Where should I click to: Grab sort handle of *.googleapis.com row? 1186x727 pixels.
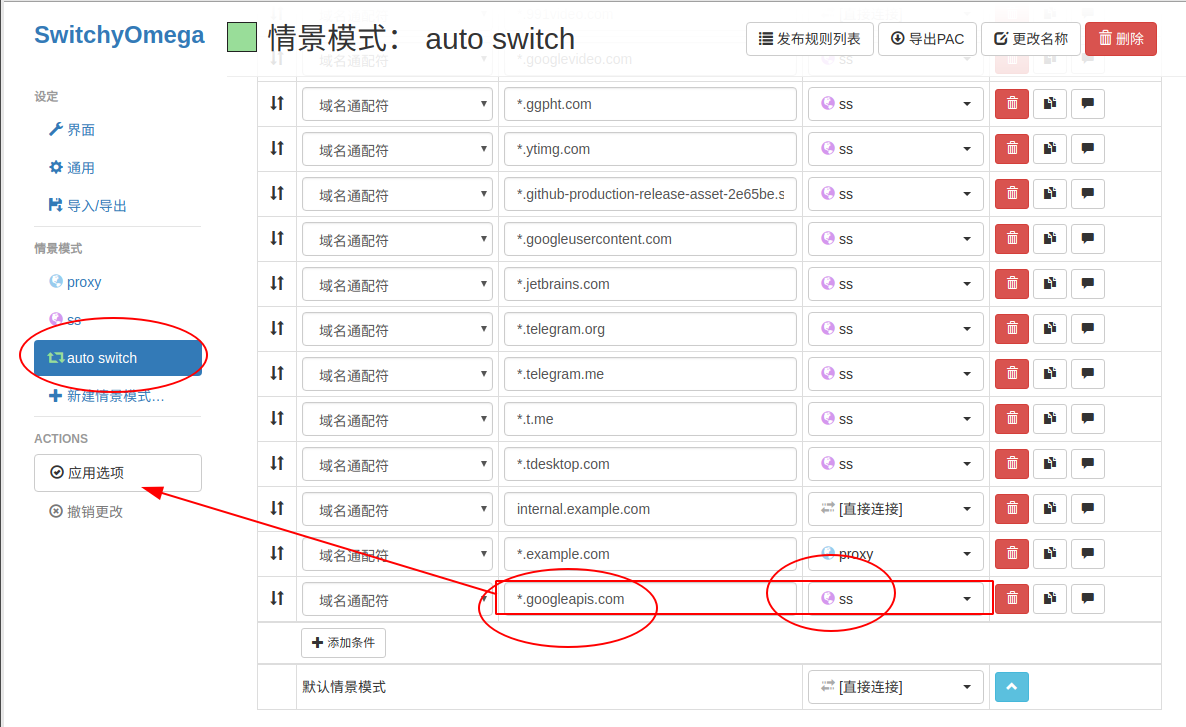[x=277, y=598]
